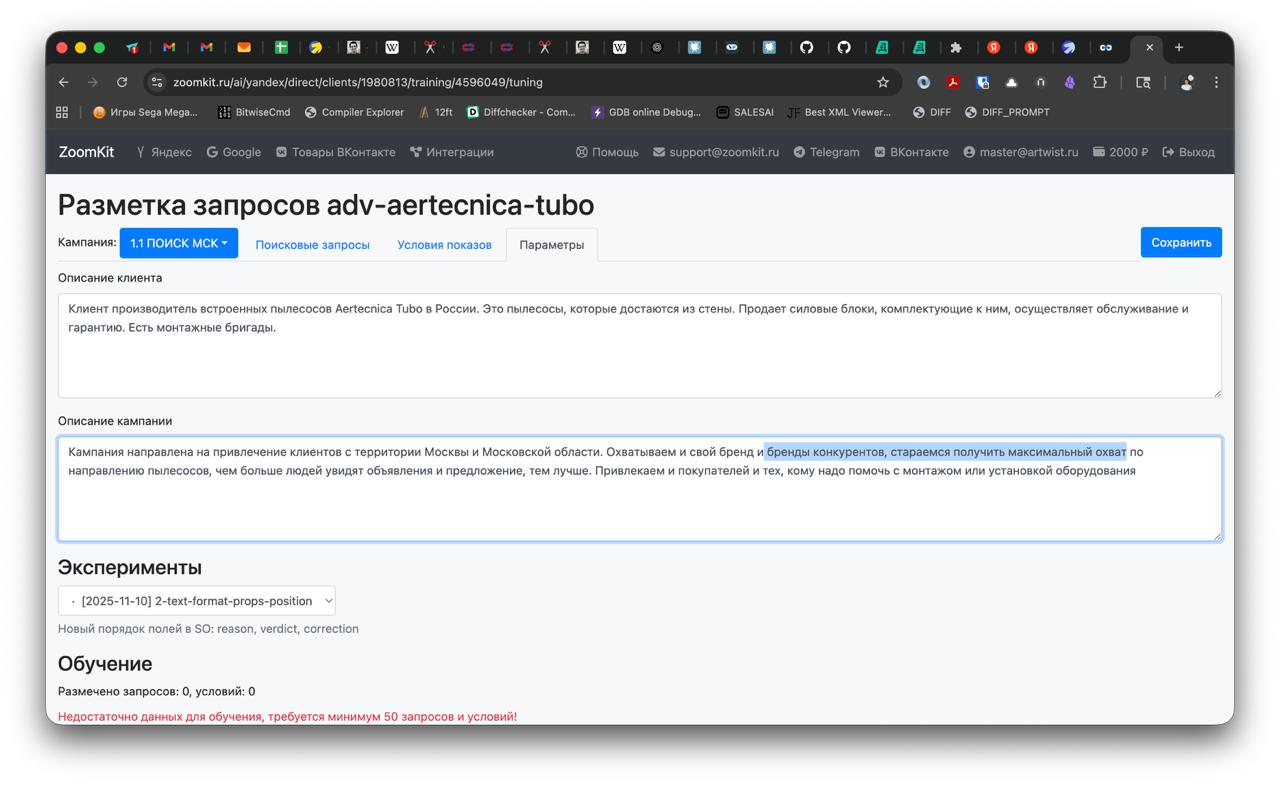The width and height of the screenshot is (1280, 785).
Task: Open the Bitwarden shield extension icon
Action: pyautogui.click(x=983, y=82)
